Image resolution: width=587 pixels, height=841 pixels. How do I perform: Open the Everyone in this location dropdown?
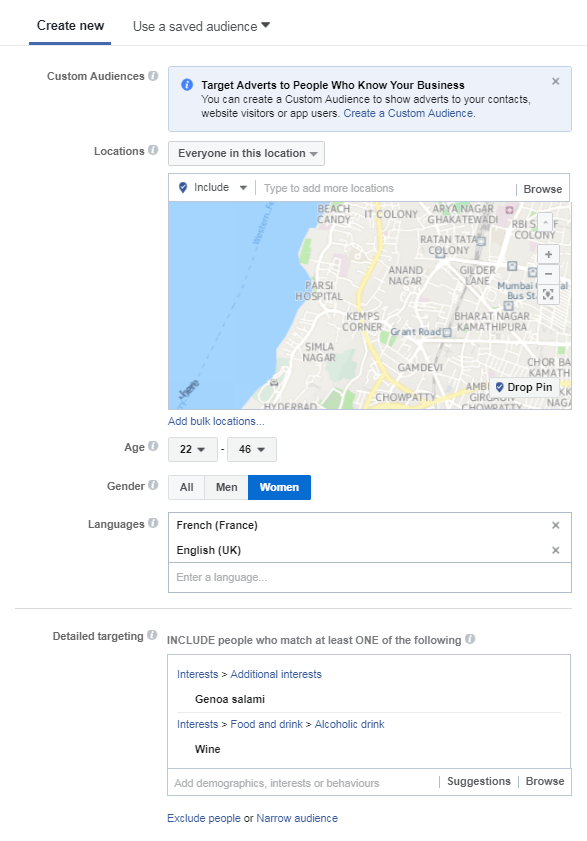point(246,153)
